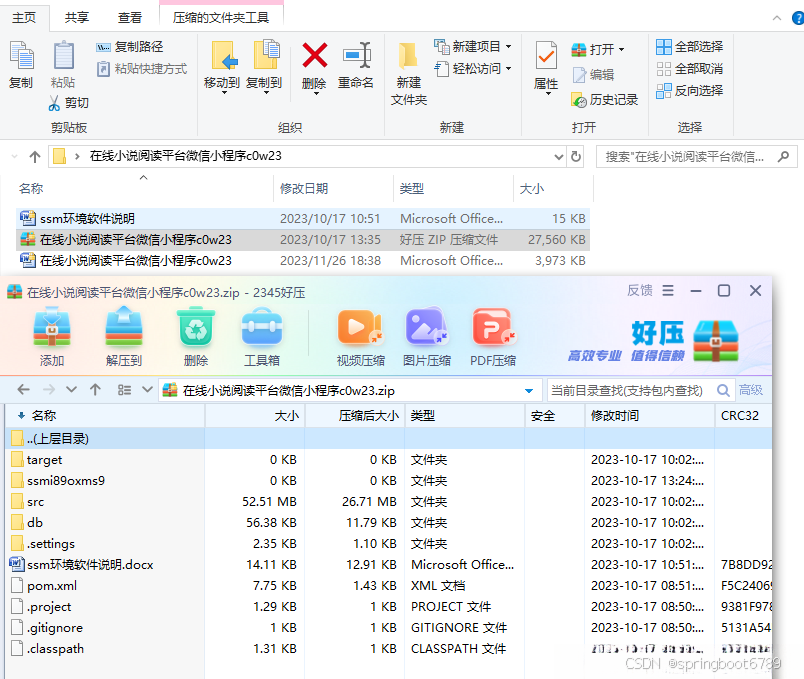Expand the 好压 archive path dropdown
The image size is (804, 679).
(x=529, y=391)
